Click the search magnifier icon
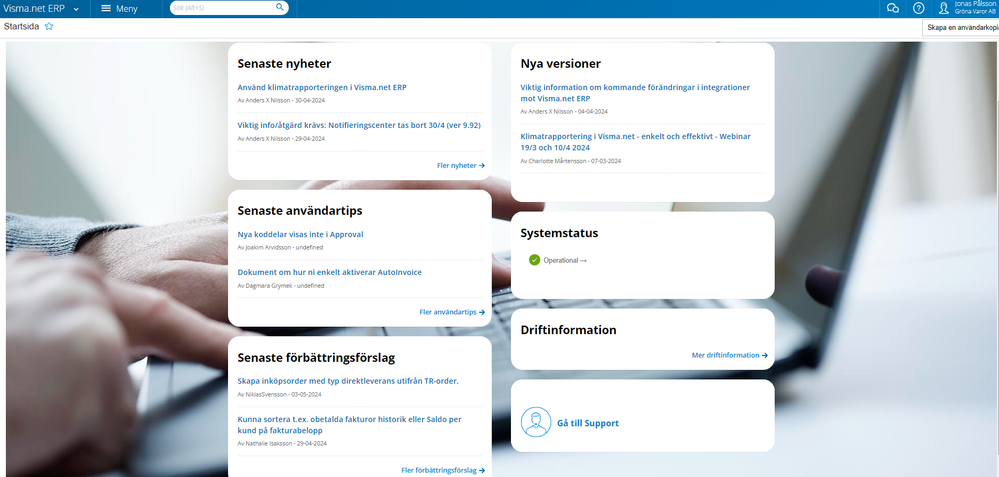This screenshot has height=477, width=999. 280,7
